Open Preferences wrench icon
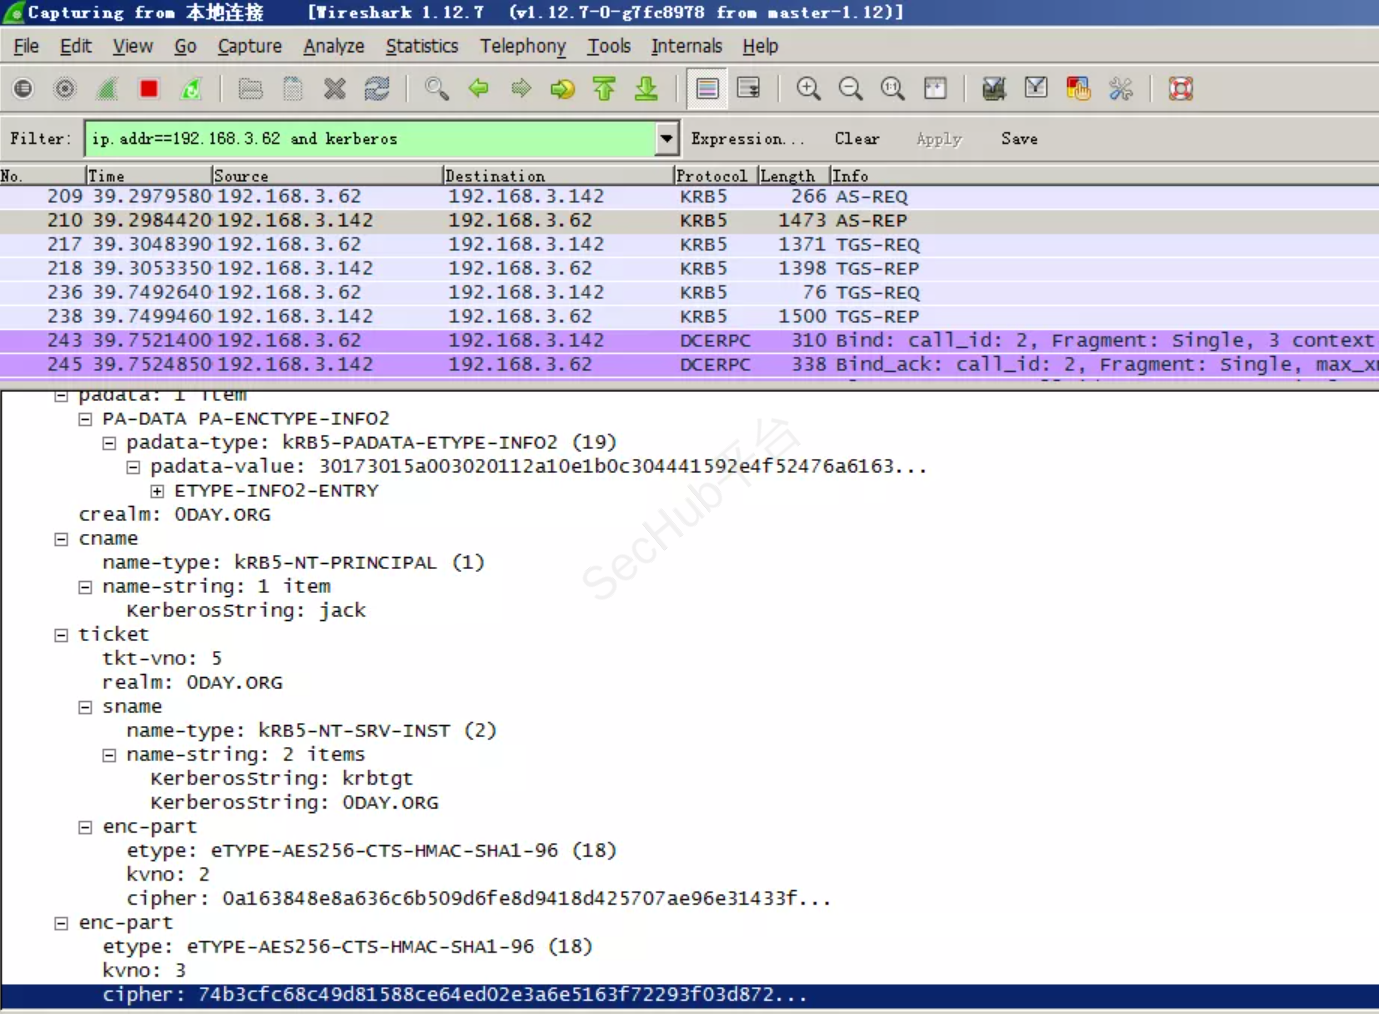 1121,89
